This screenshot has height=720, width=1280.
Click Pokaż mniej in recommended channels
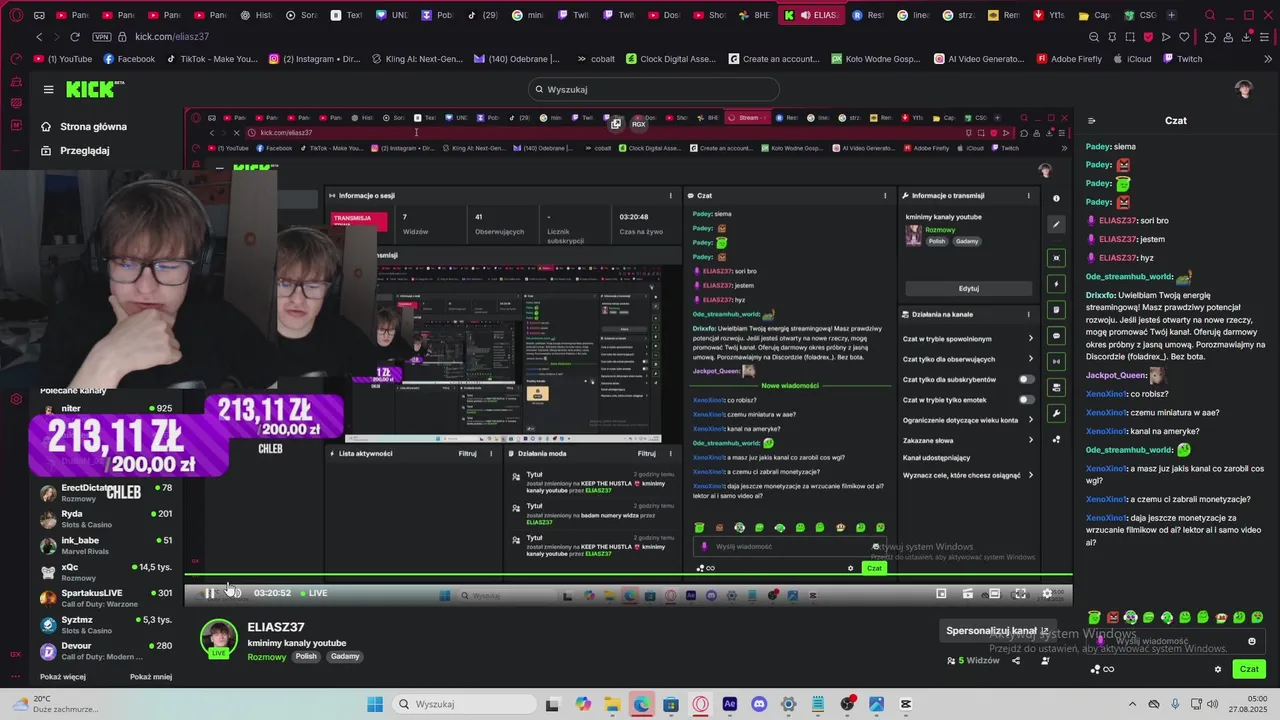pyautogui.click(x=151, y=677)
